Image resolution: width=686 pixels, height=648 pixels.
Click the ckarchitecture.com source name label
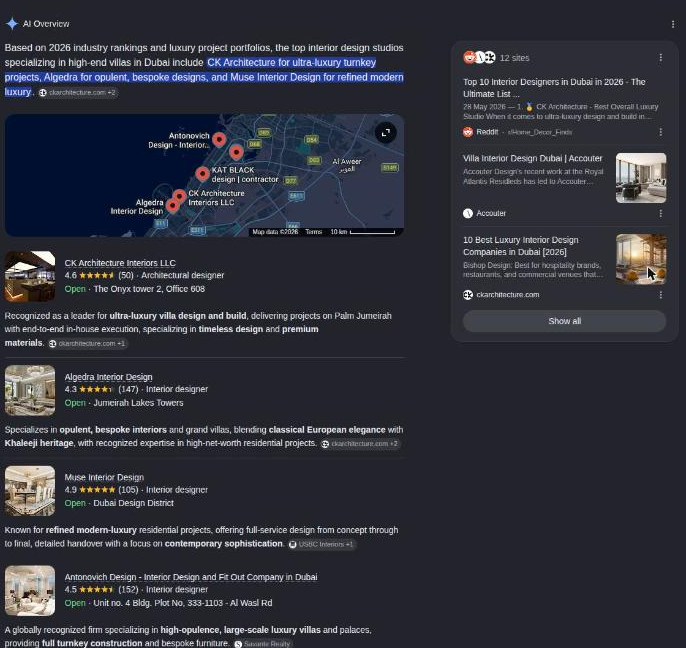click(x=508, y=295)
